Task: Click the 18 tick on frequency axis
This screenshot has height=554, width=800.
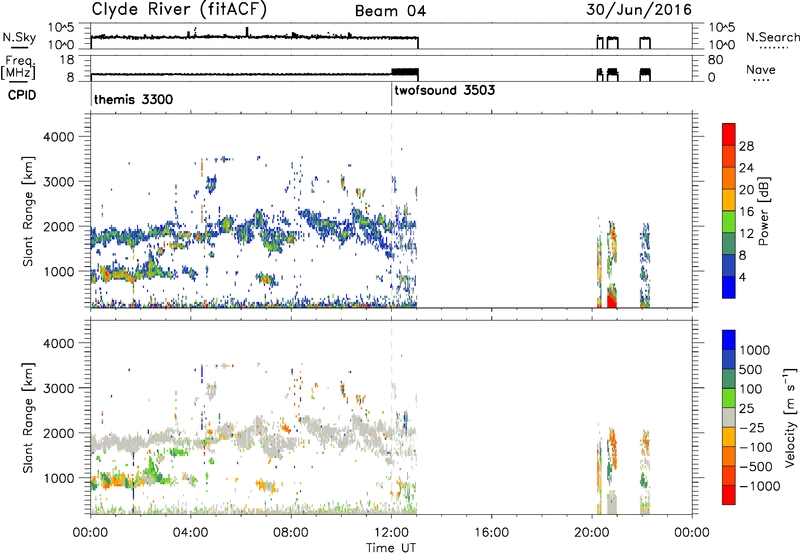Action: tap(67, 60)
